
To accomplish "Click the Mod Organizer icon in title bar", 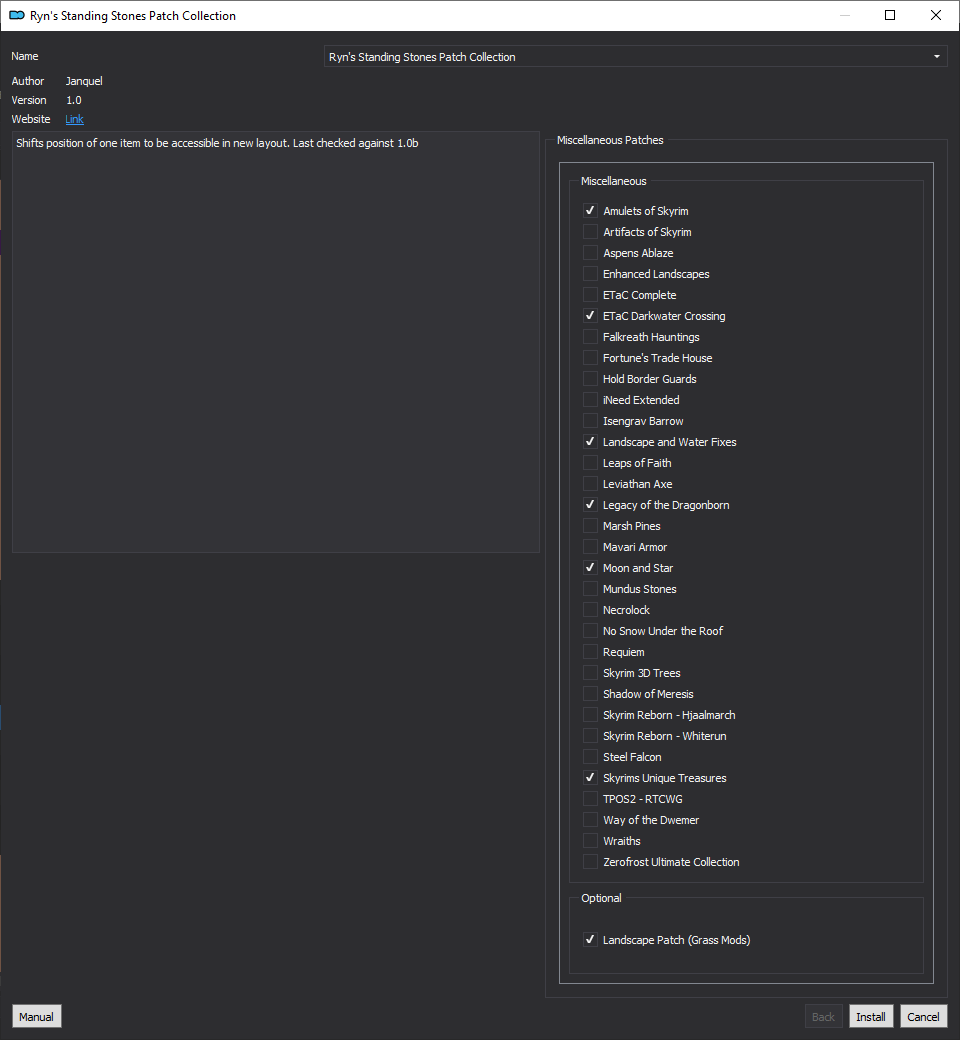I will point(17,15).
